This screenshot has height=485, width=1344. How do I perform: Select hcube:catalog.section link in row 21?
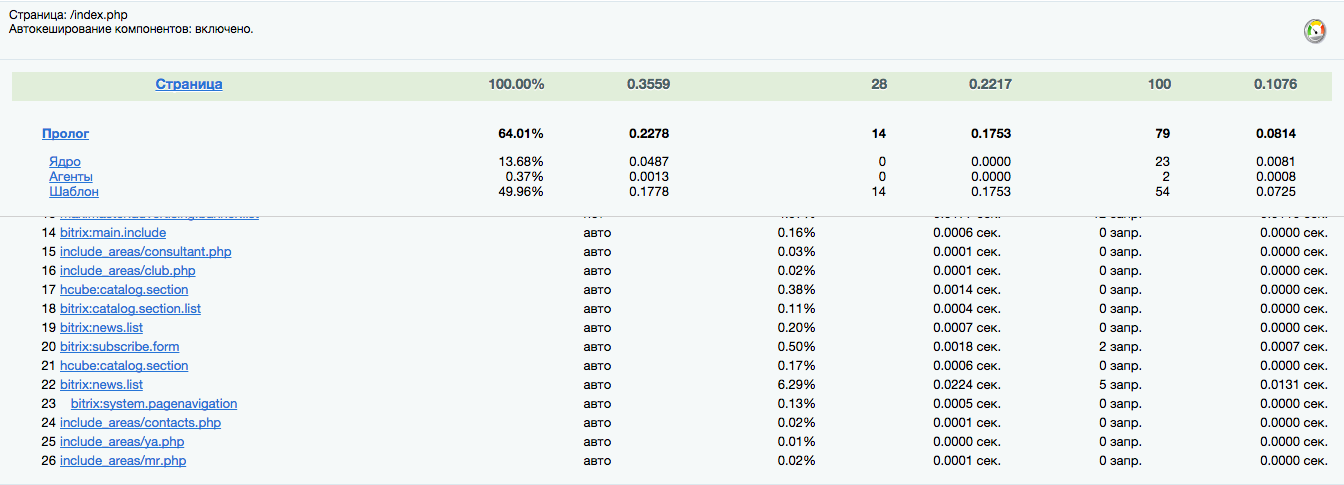pyautogui.click(x=124, y=365)
